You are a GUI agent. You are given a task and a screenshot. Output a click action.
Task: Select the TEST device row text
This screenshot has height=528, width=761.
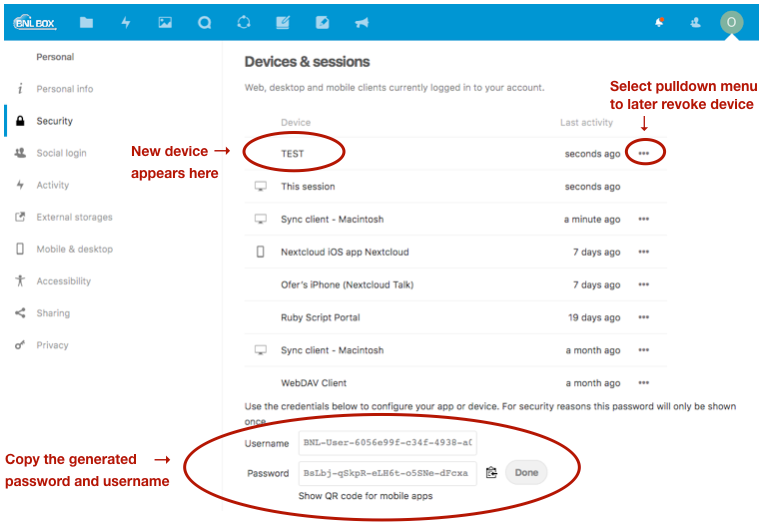pyautogui.click(x=292, y=153)
